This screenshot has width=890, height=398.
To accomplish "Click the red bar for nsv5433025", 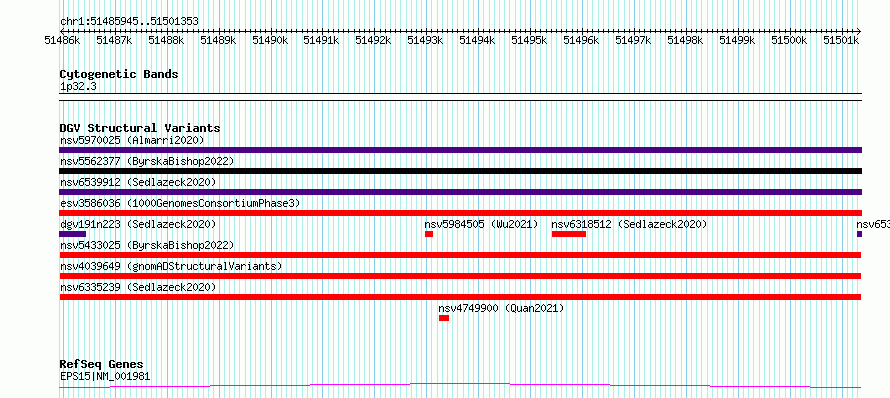I will [460, 255].
